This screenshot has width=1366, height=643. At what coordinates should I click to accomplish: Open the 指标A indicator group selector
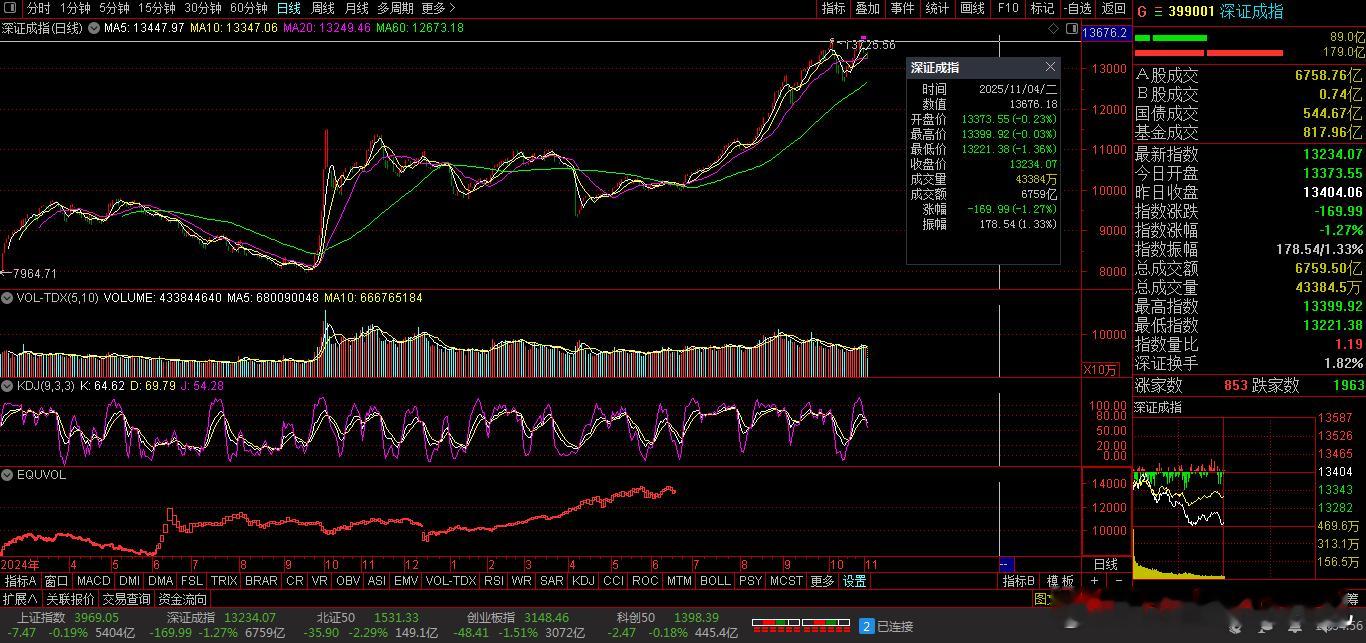click(20, 581)
